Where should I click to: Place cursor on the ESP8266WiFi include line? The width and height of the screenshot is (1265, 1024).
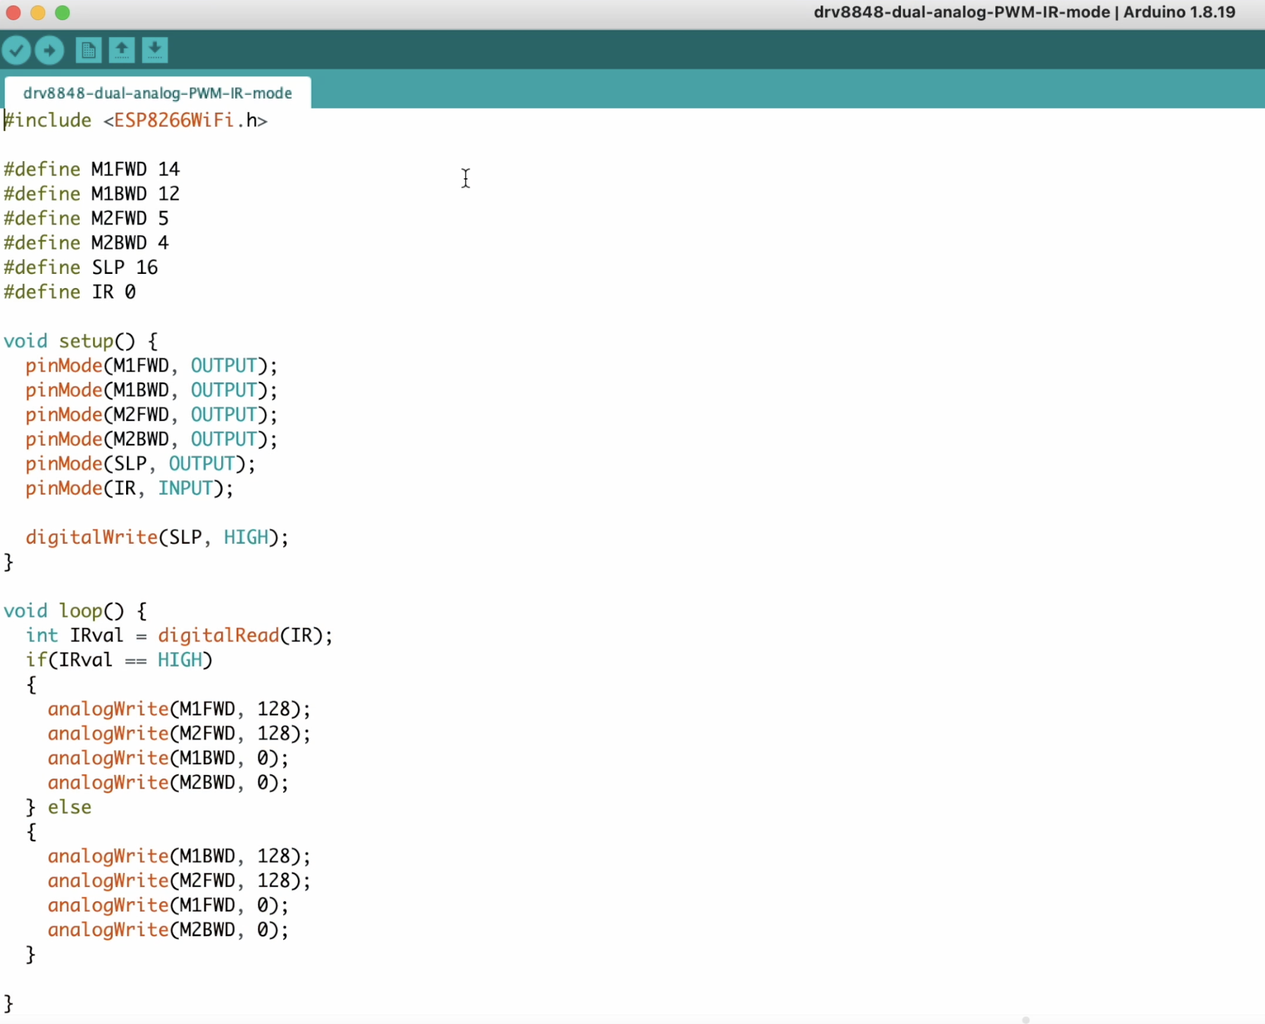(x=136, y=121)
